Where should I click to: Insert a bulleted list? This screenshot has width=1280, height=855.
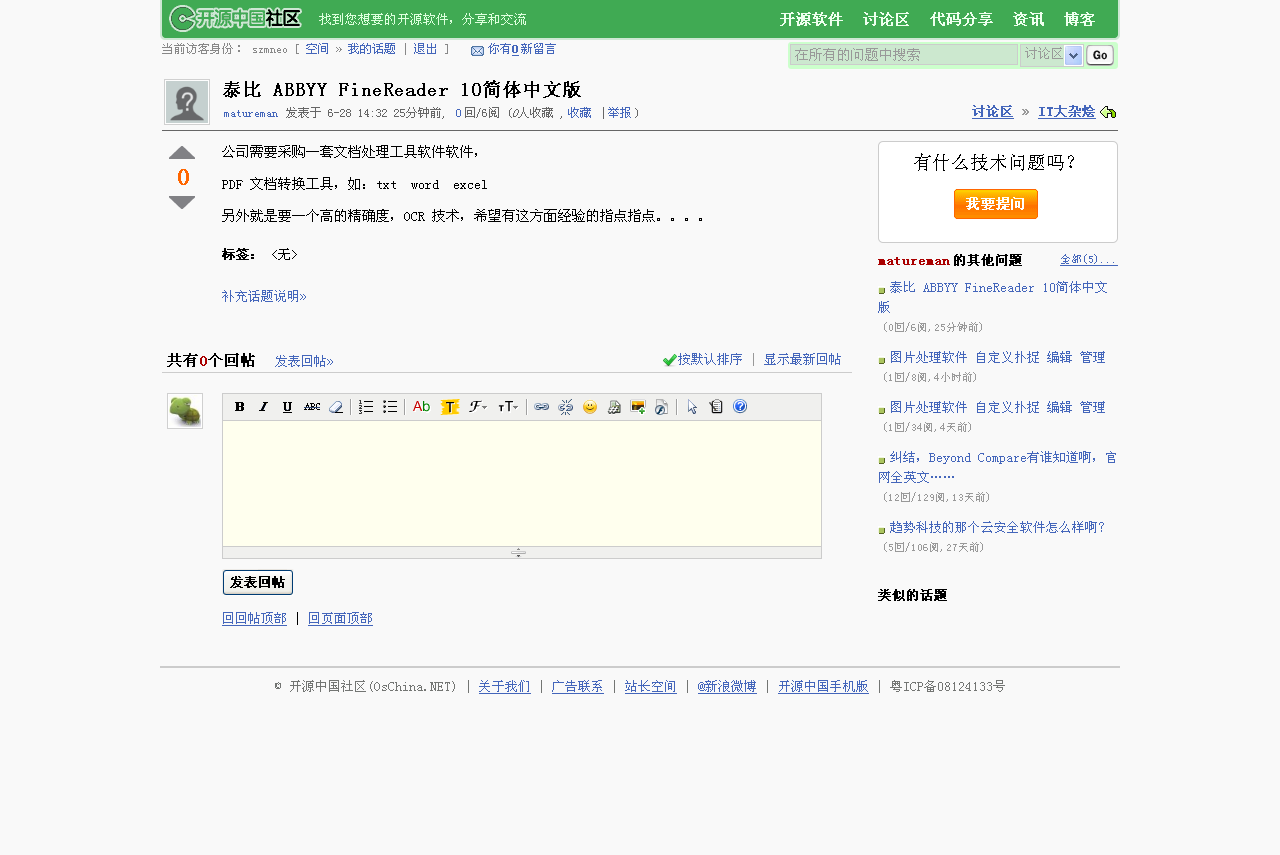tap(390, 407)
